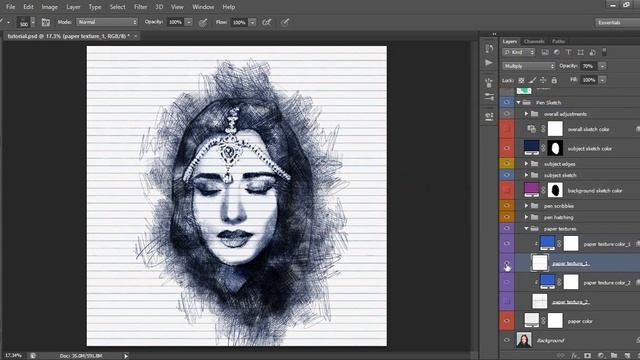
Task: Open the layer Opacity dropdown arrow
Action: coord(602,66)
